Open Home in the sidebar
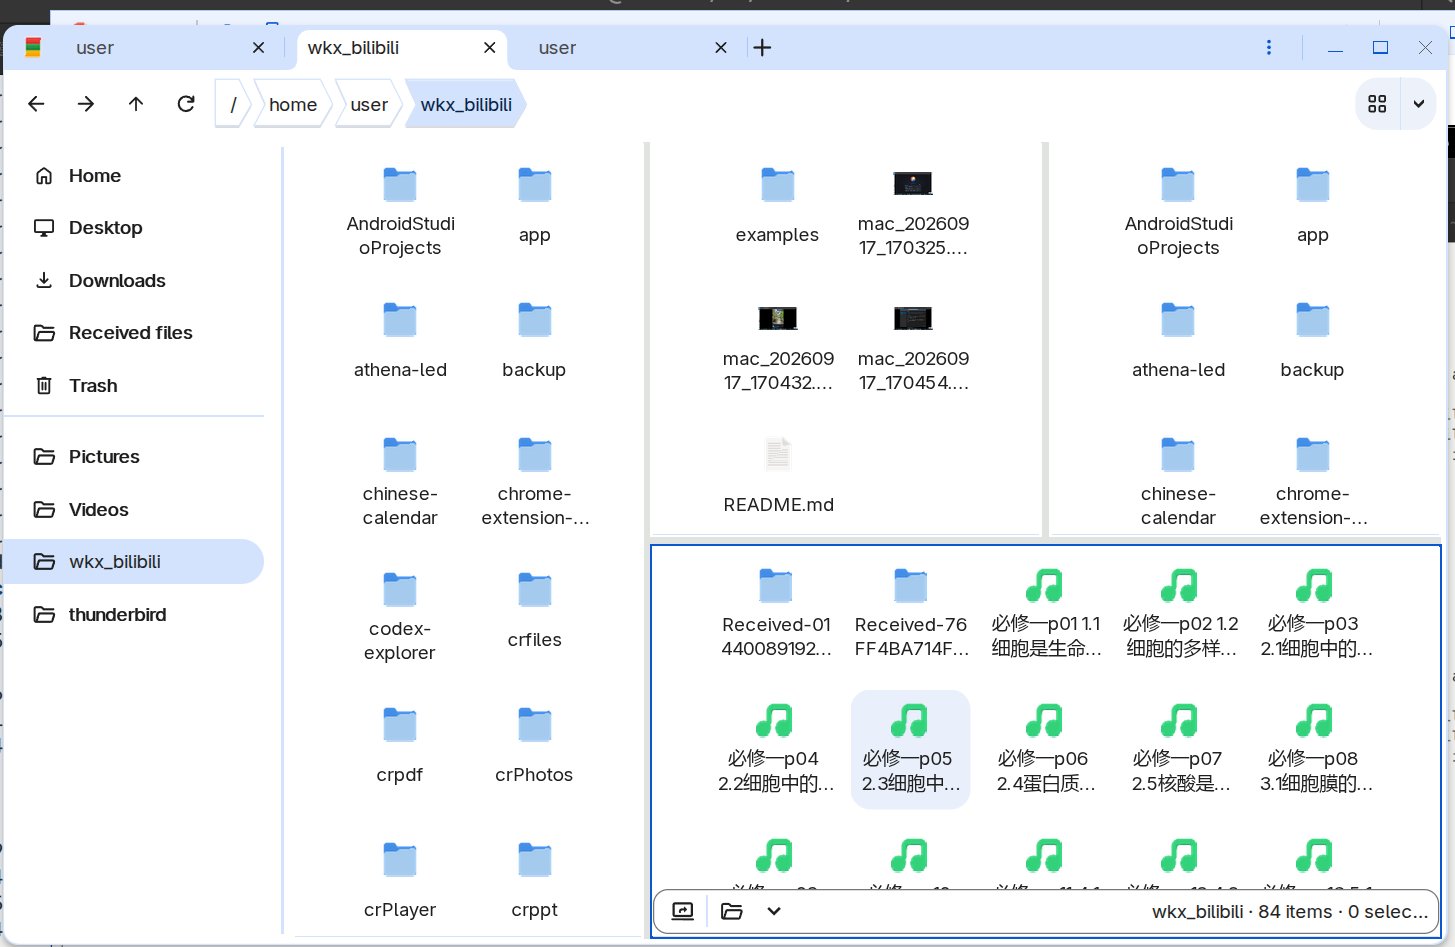Image resolution: width=1455 pixels, height=947 pixels. (134, 176)
